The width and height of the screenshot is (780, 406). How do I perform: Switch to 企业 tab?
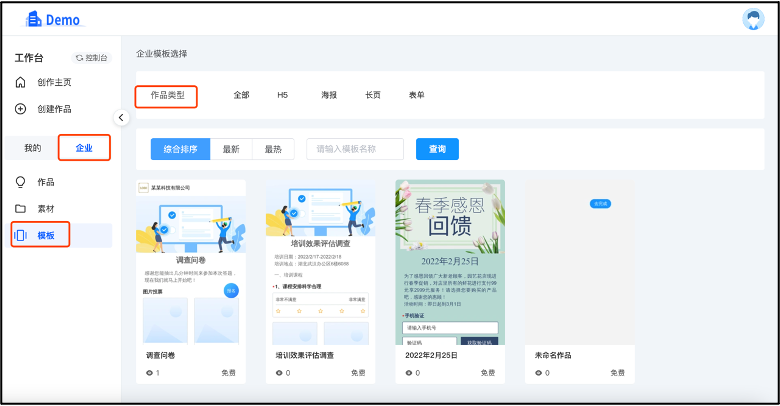(84, 148)
